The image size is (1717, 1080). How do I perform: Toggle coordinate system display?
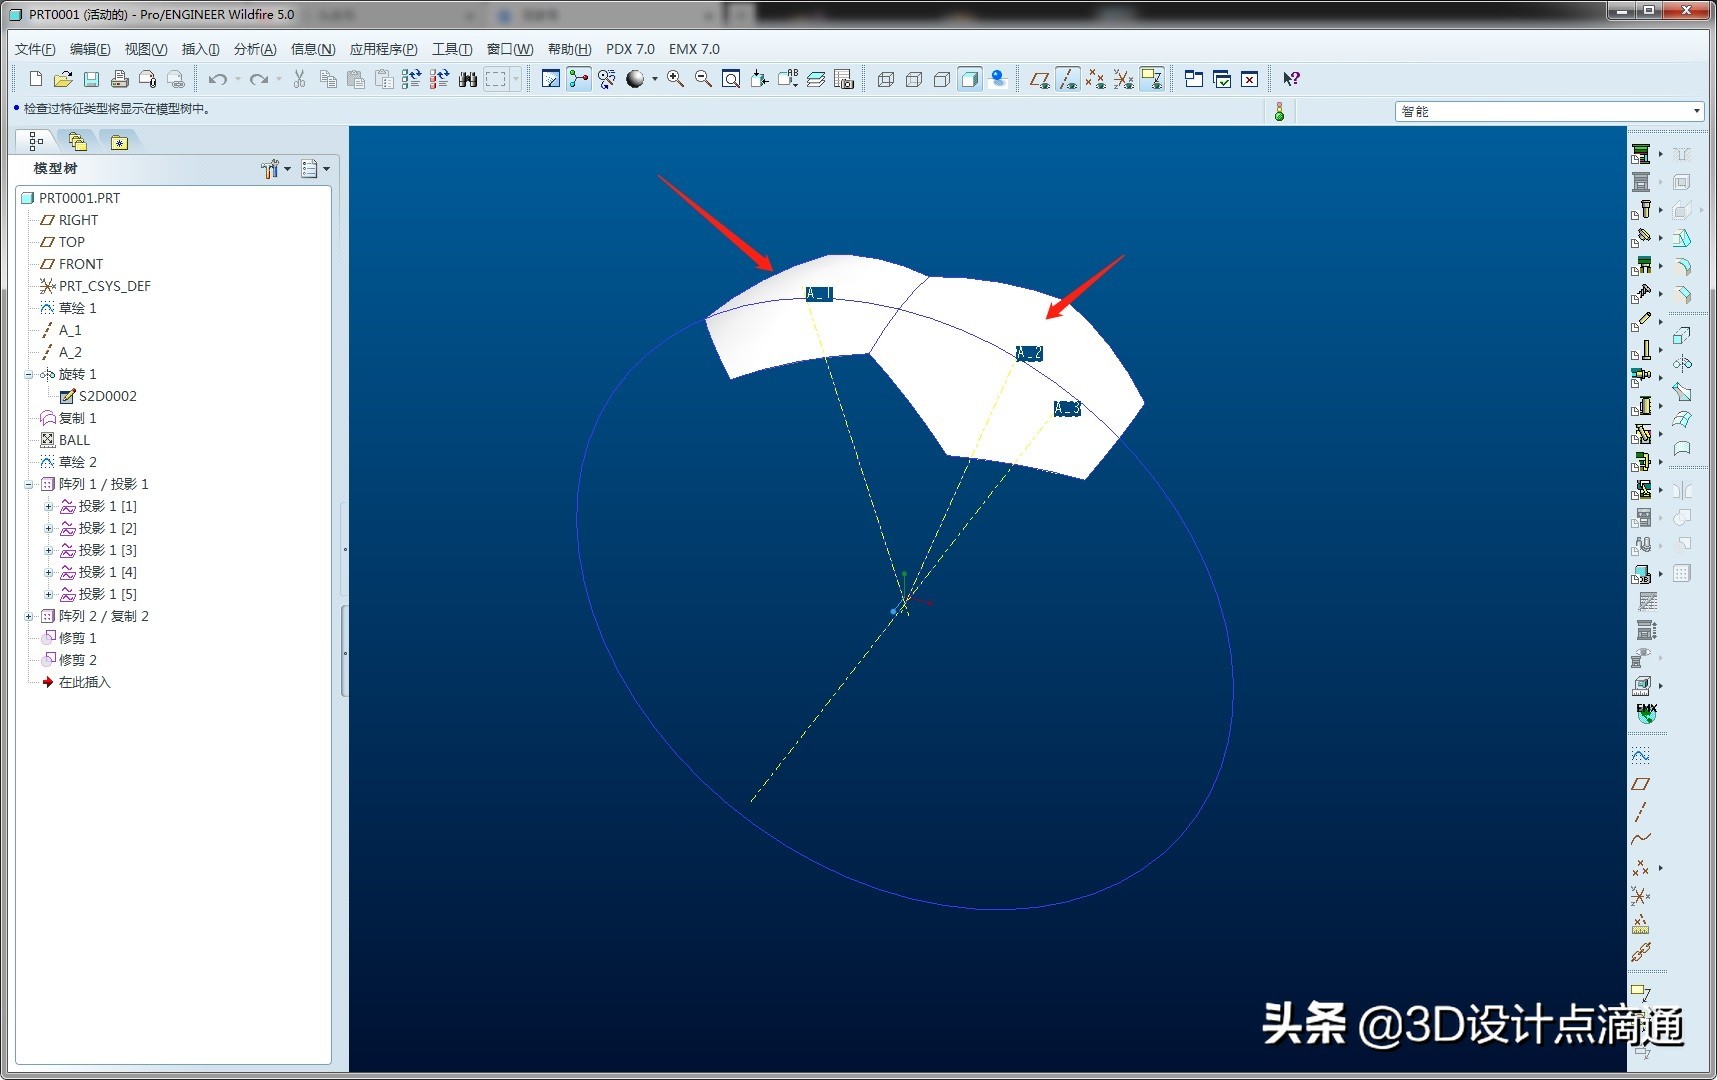click(1123, 78)
